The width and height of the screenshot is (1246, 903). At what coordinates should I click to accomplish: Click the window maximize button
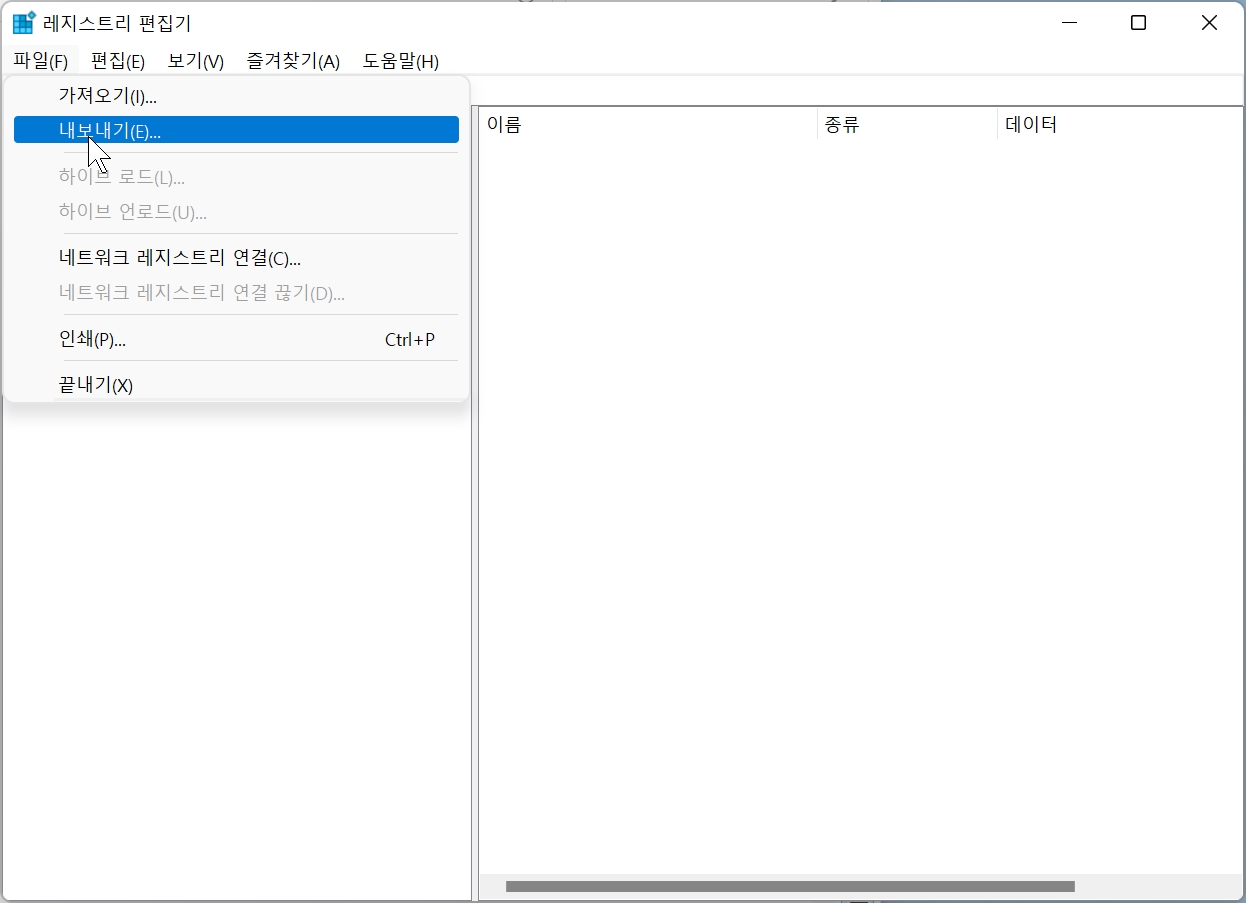point(1138,22)
